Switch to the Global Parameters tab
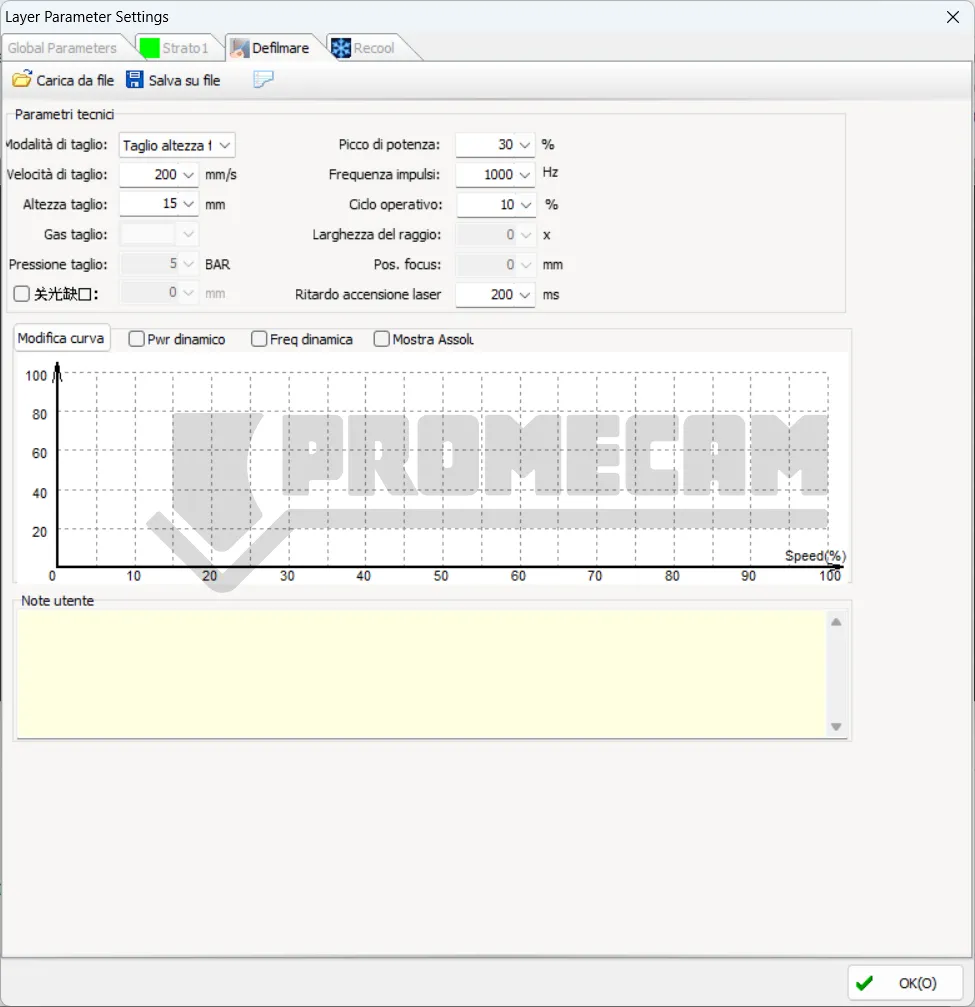Viewport: 975px width, 1007px height. coord(62,48)
